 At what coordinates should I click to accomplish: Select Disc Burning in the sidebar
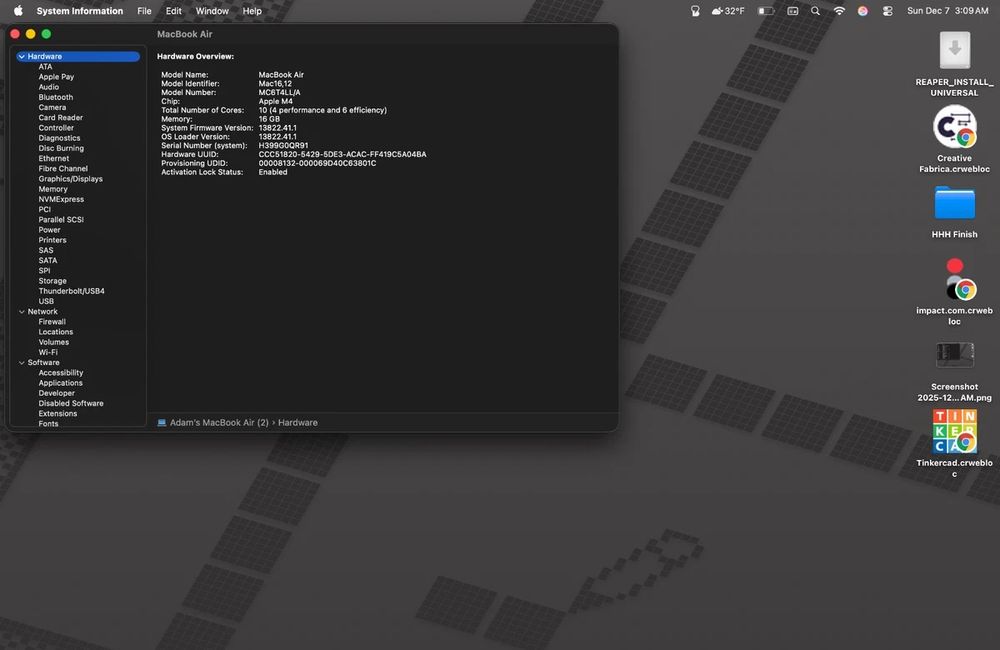tap(61, 148)
